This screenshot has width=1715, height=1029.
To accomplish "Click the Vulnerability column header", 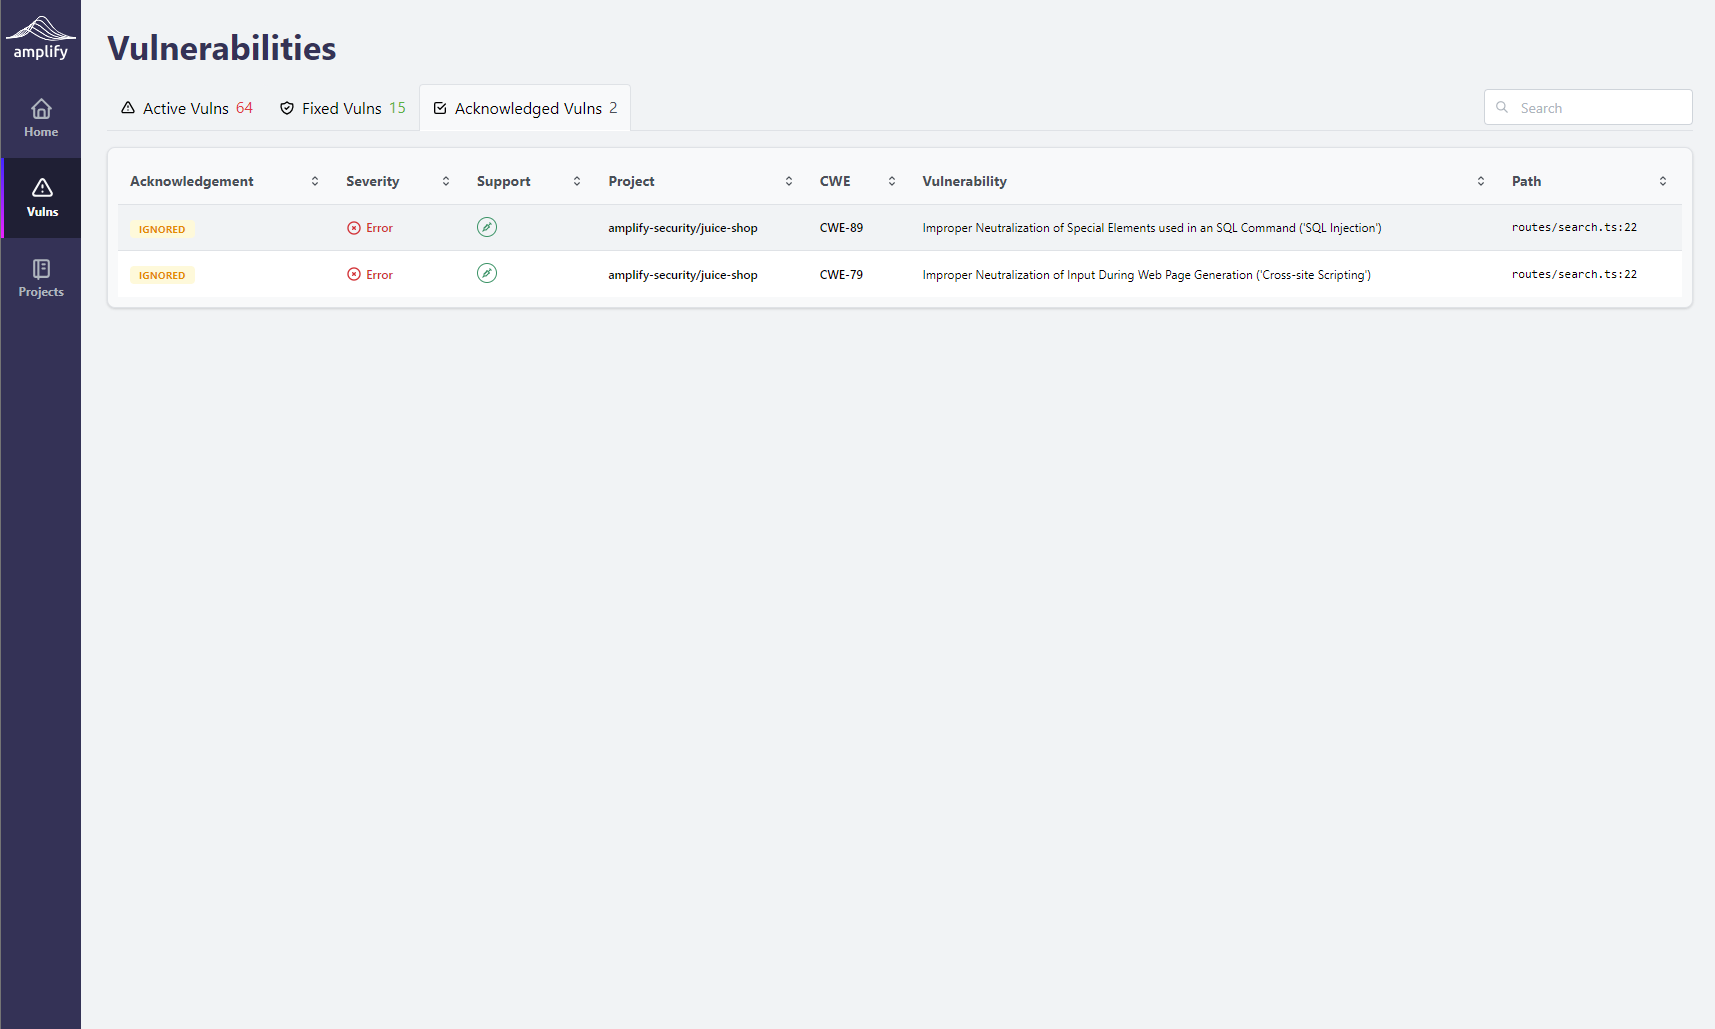I will (965, 181).
